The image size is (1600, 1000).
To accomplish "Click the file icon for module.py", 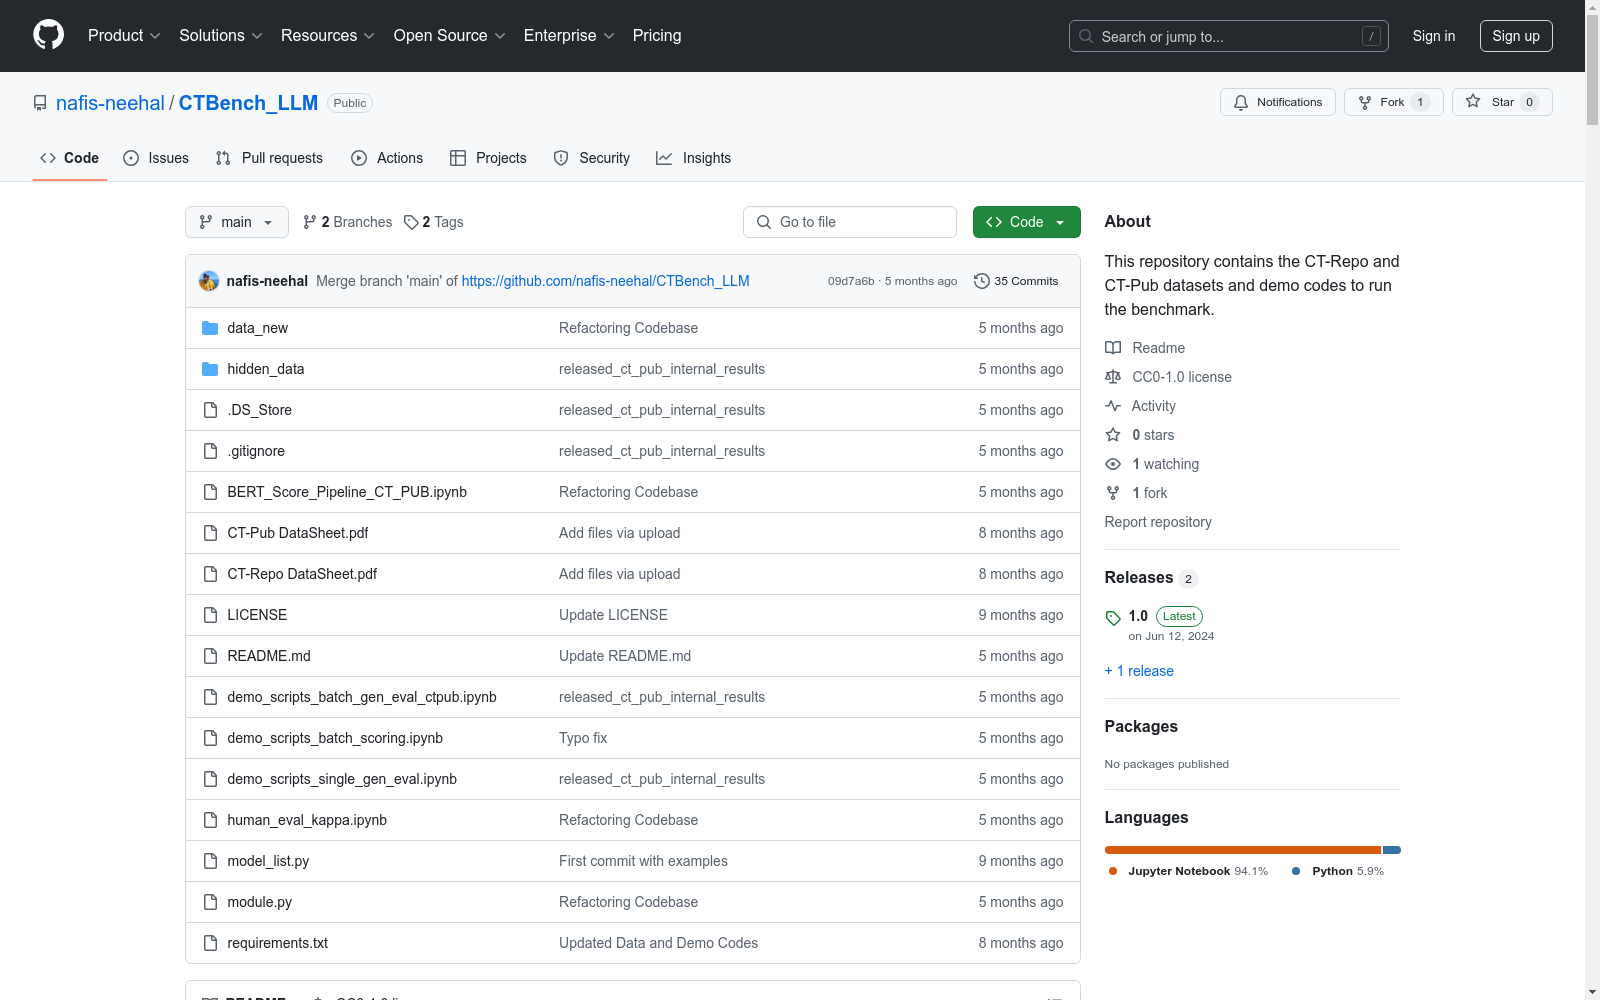I will [x=210, y=902].
